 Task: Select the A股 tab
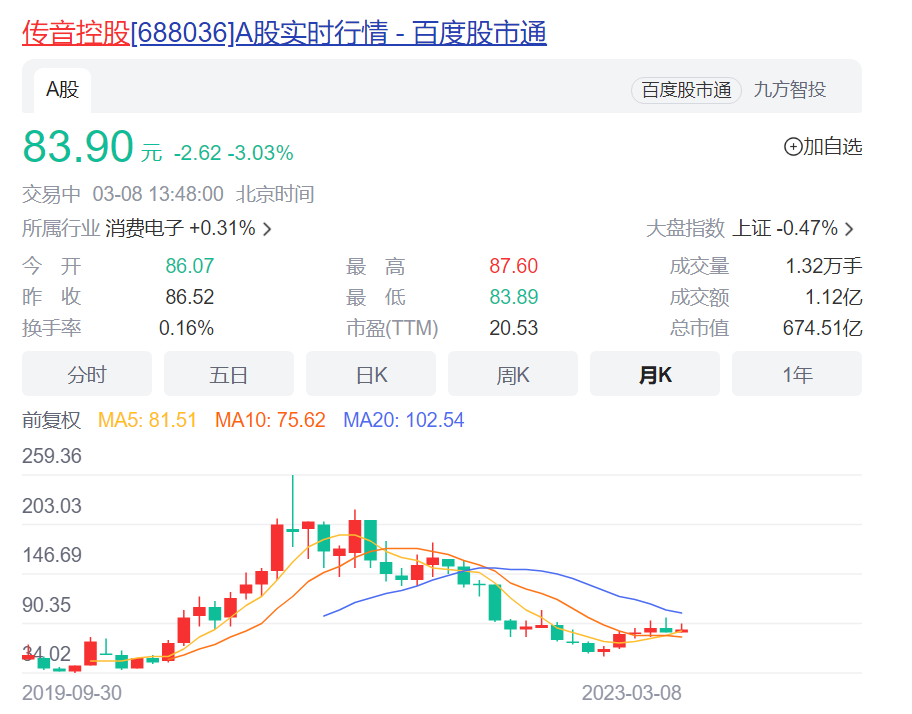click(62, 90)
